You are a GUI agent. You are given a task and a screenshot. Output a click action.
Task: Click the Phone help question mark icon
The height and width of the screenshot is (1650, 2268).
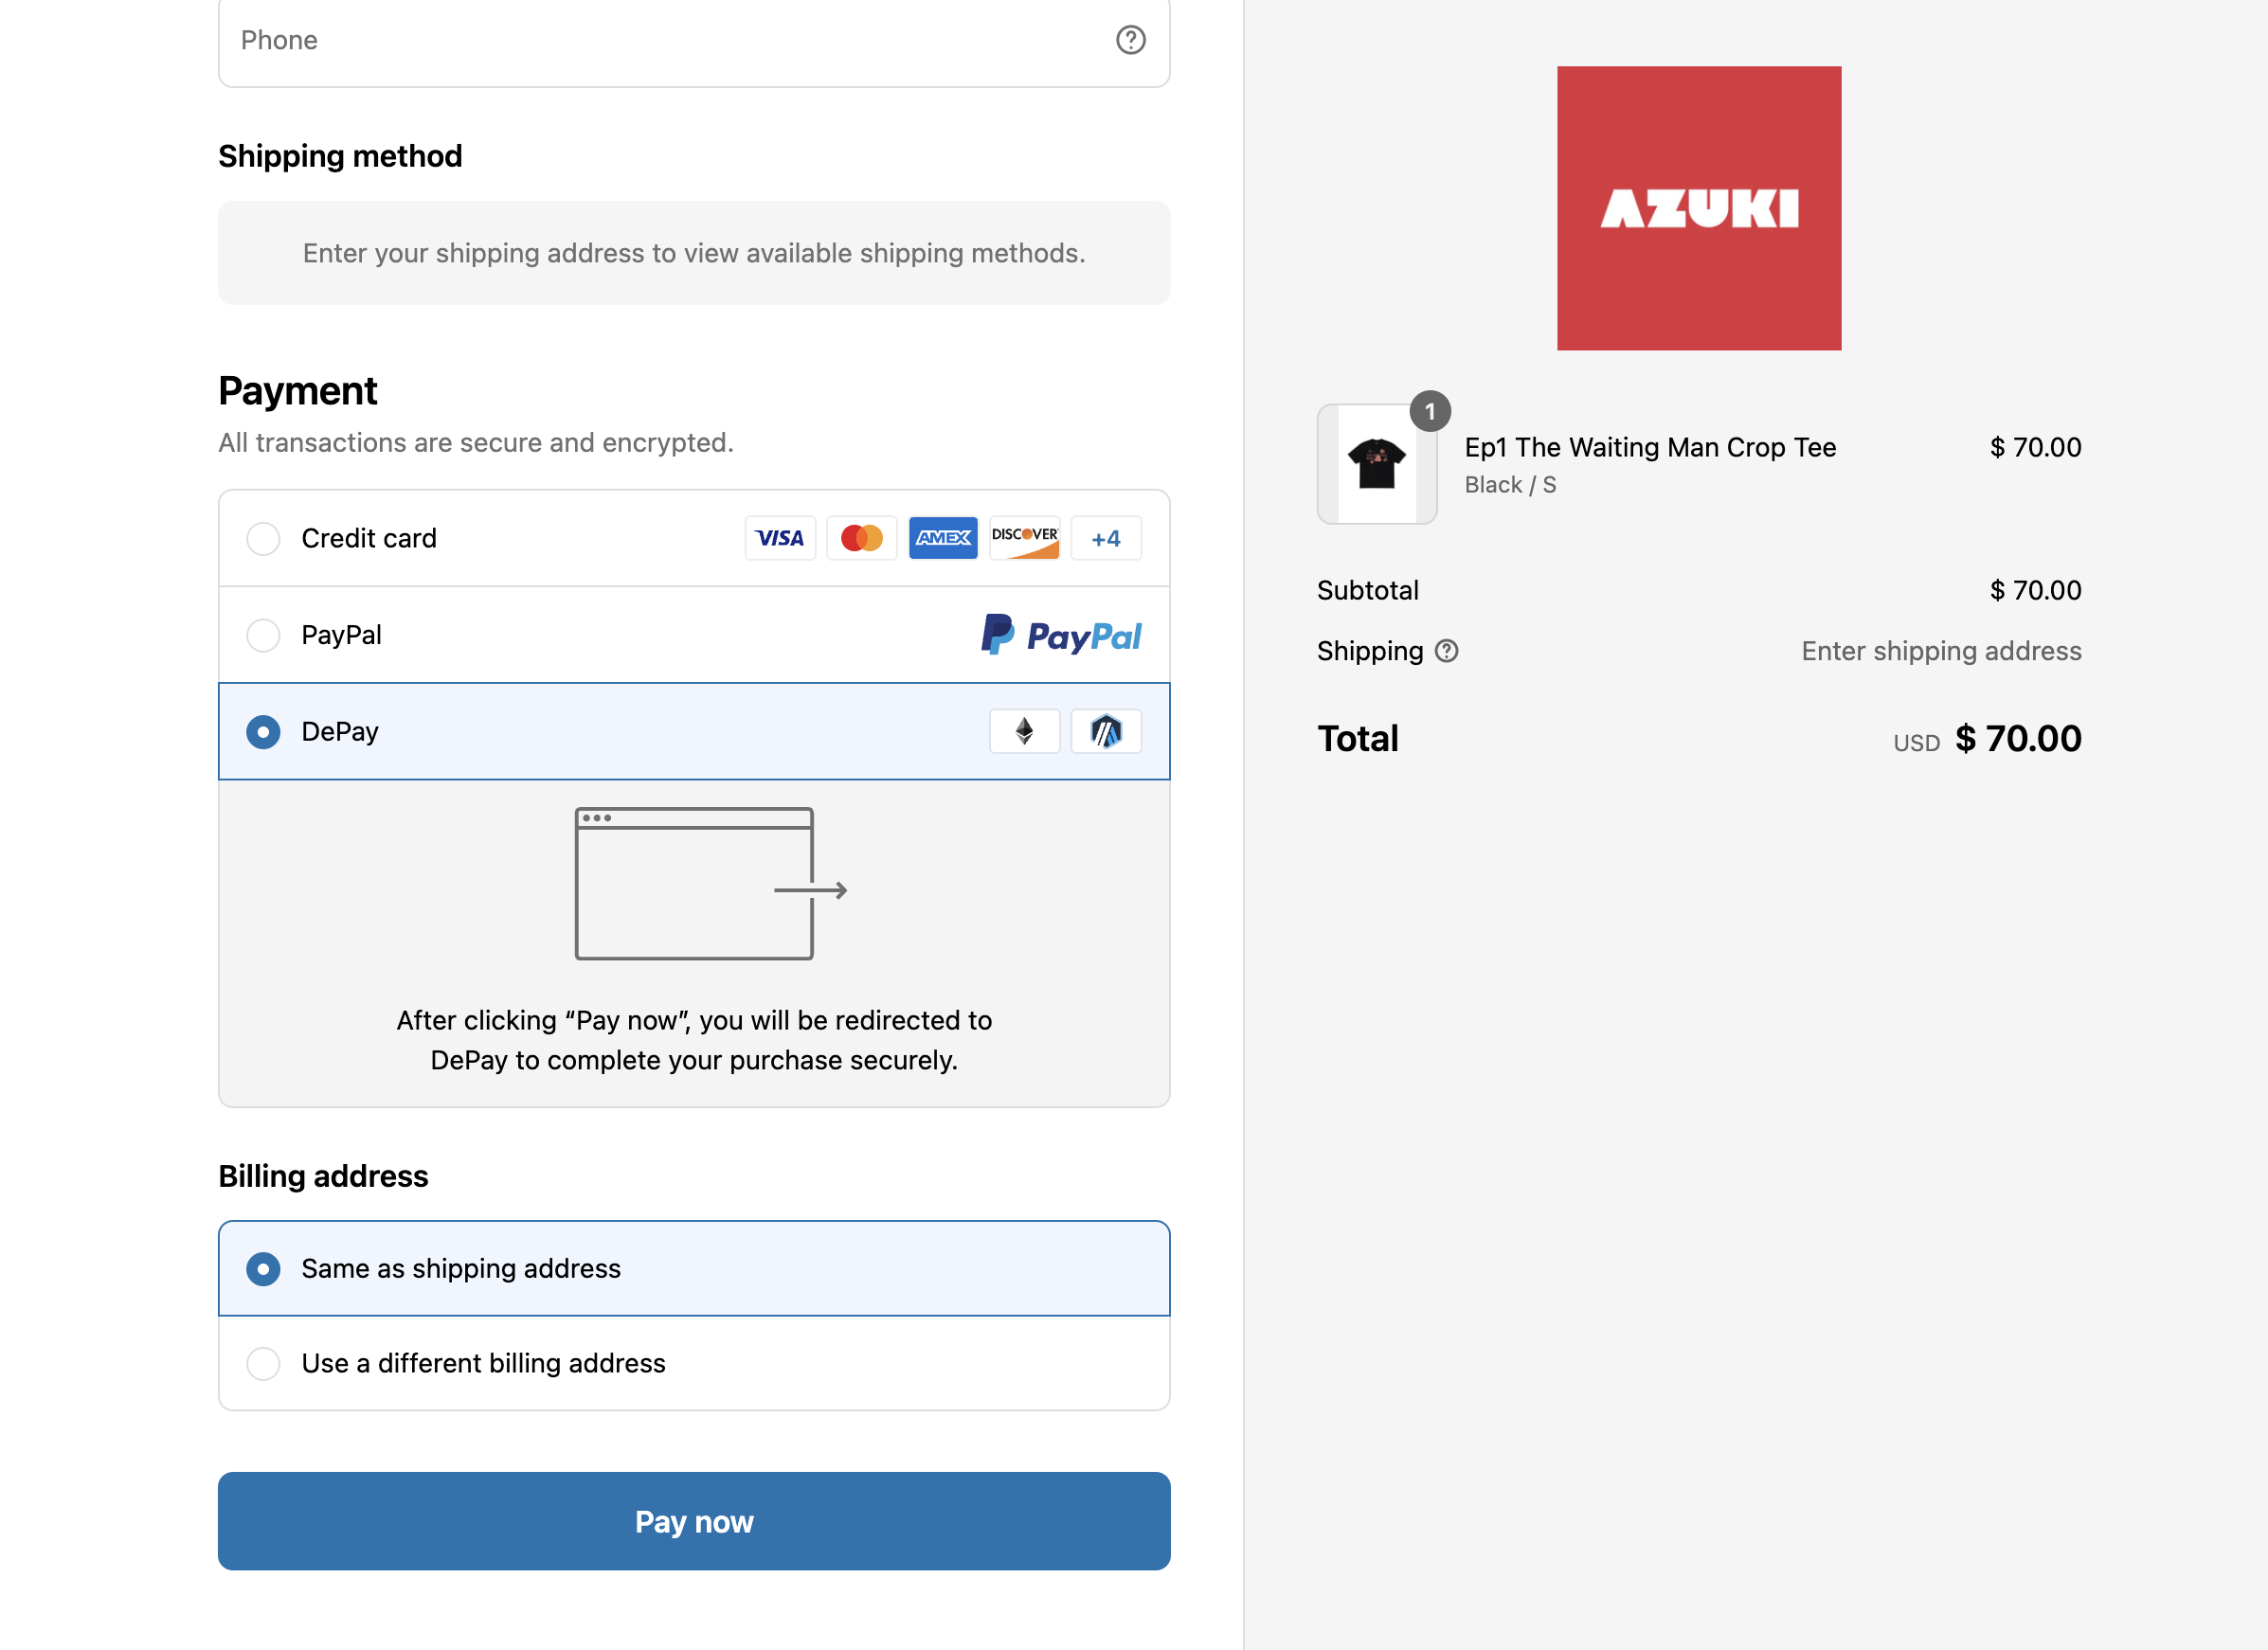[x=1130, y=40]
